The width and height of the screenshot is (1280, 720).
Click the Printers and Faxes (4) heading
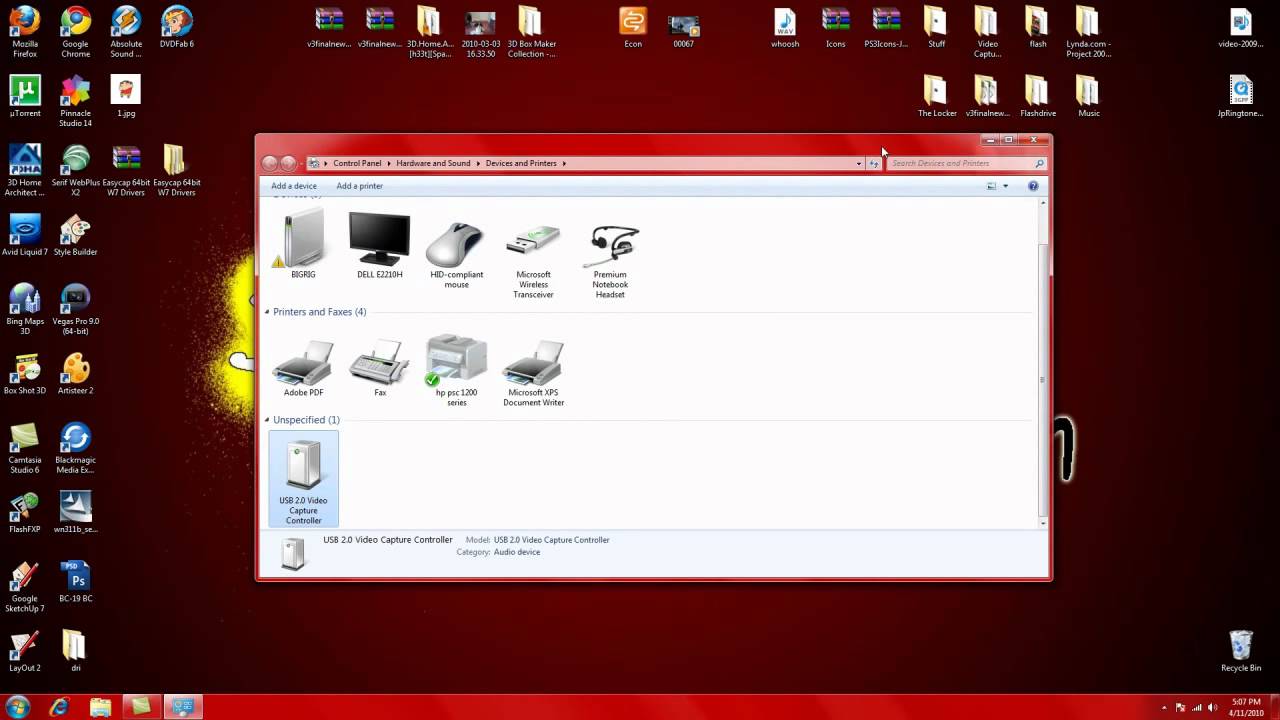pos(320,312)
